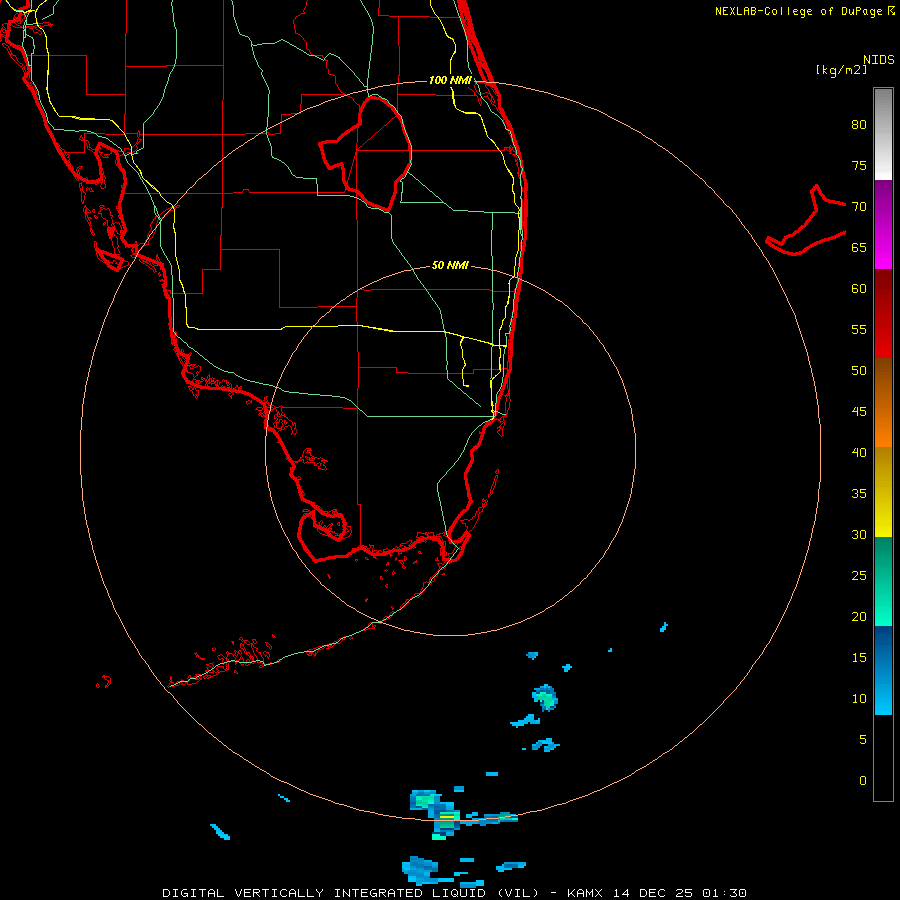Image resolution: width=900 pixels, height=900 pixels.
Task: Pick the magenta segment of the color scale
Action: 883,225
